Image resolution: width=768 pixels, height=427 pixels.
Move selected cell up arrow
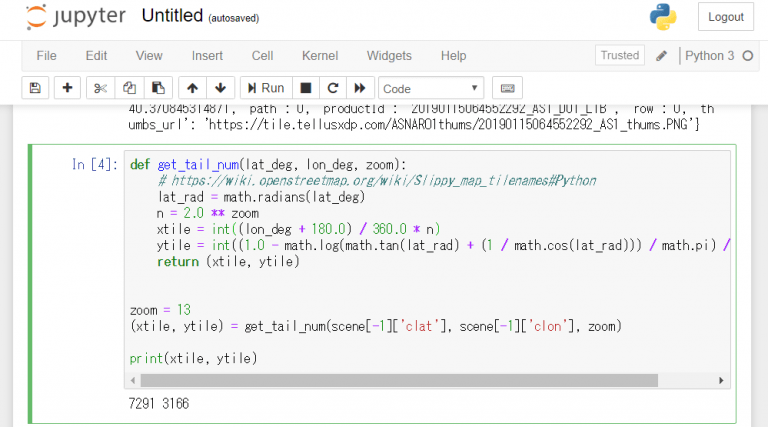pyautogui.click(x=192, y=88)
